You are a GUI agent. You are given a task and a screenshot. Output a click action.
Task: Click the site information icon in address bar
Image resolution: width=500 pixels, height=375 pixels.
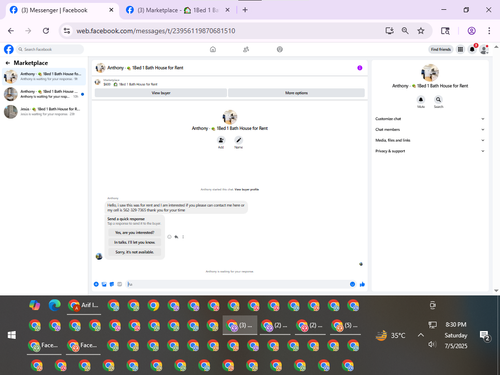pos(67,31)
